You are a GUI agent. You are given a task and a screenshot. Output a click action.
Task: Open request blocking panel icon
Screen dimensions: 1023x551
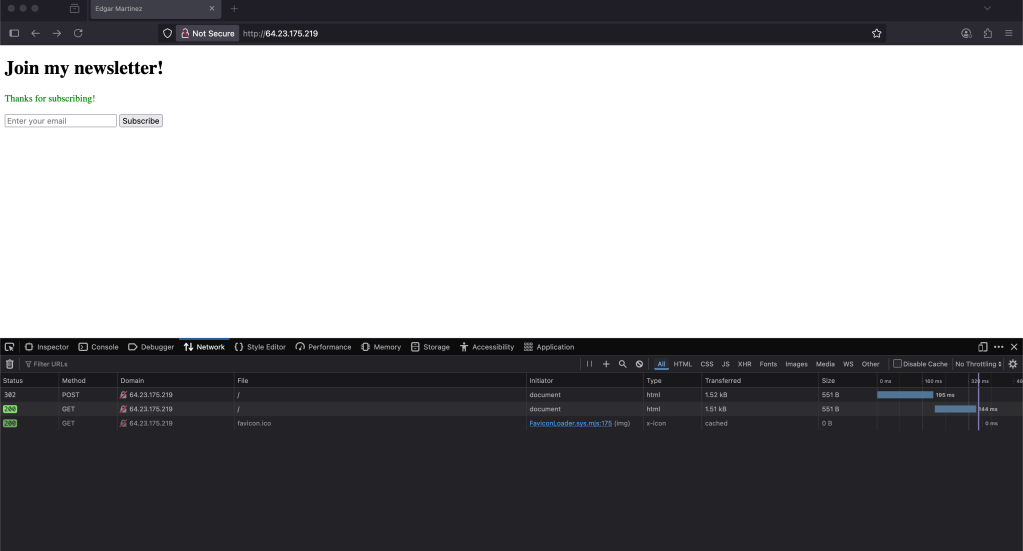639,364
